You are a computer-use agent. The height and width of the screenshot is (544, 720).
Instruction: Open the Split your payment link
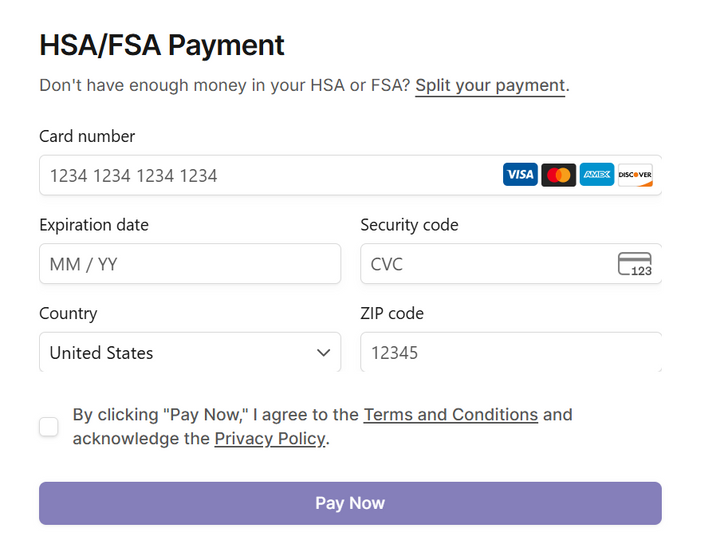pyautogui.click(x=490, y=86)
